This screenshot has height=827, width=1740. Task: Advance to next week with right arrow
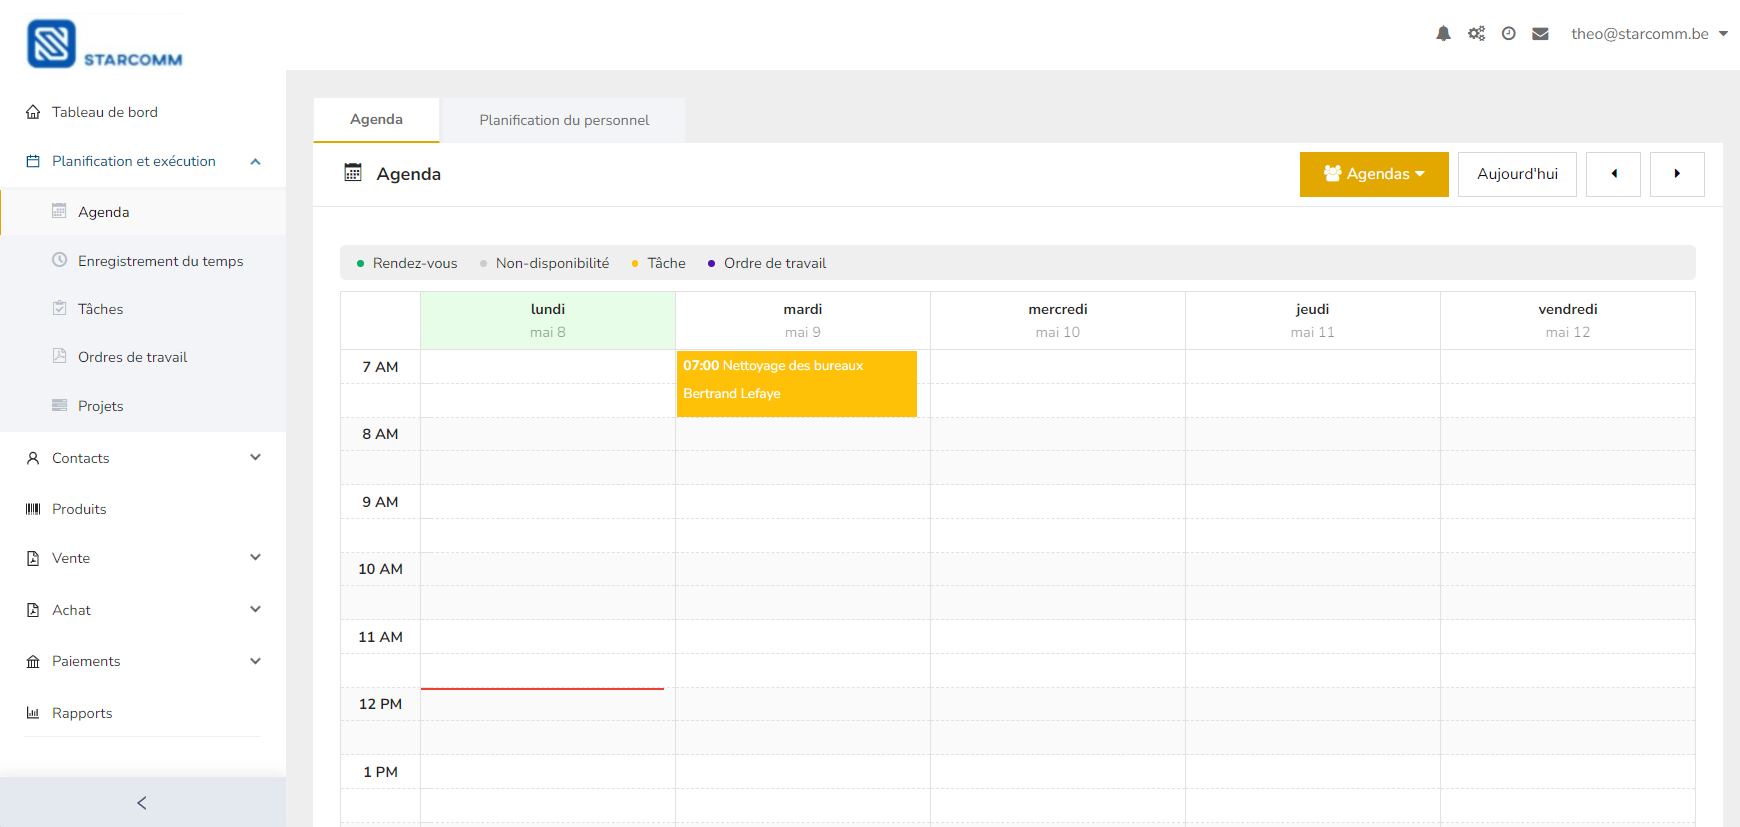(x=1677, y=174)
